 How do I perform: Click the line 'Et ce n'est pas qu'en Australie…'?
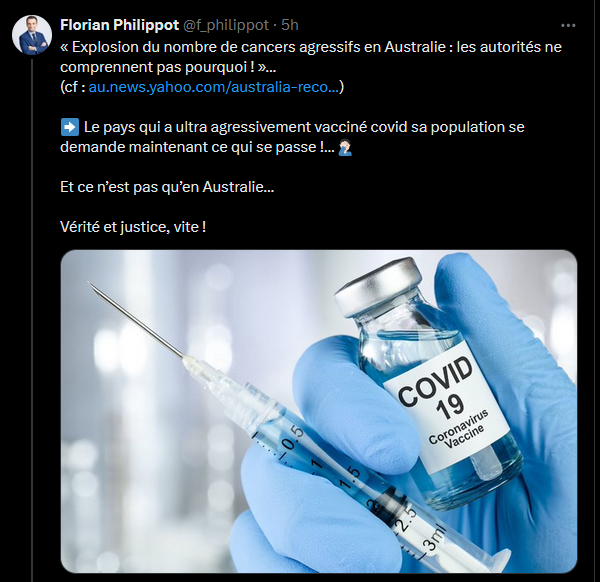tap(167, 187)
